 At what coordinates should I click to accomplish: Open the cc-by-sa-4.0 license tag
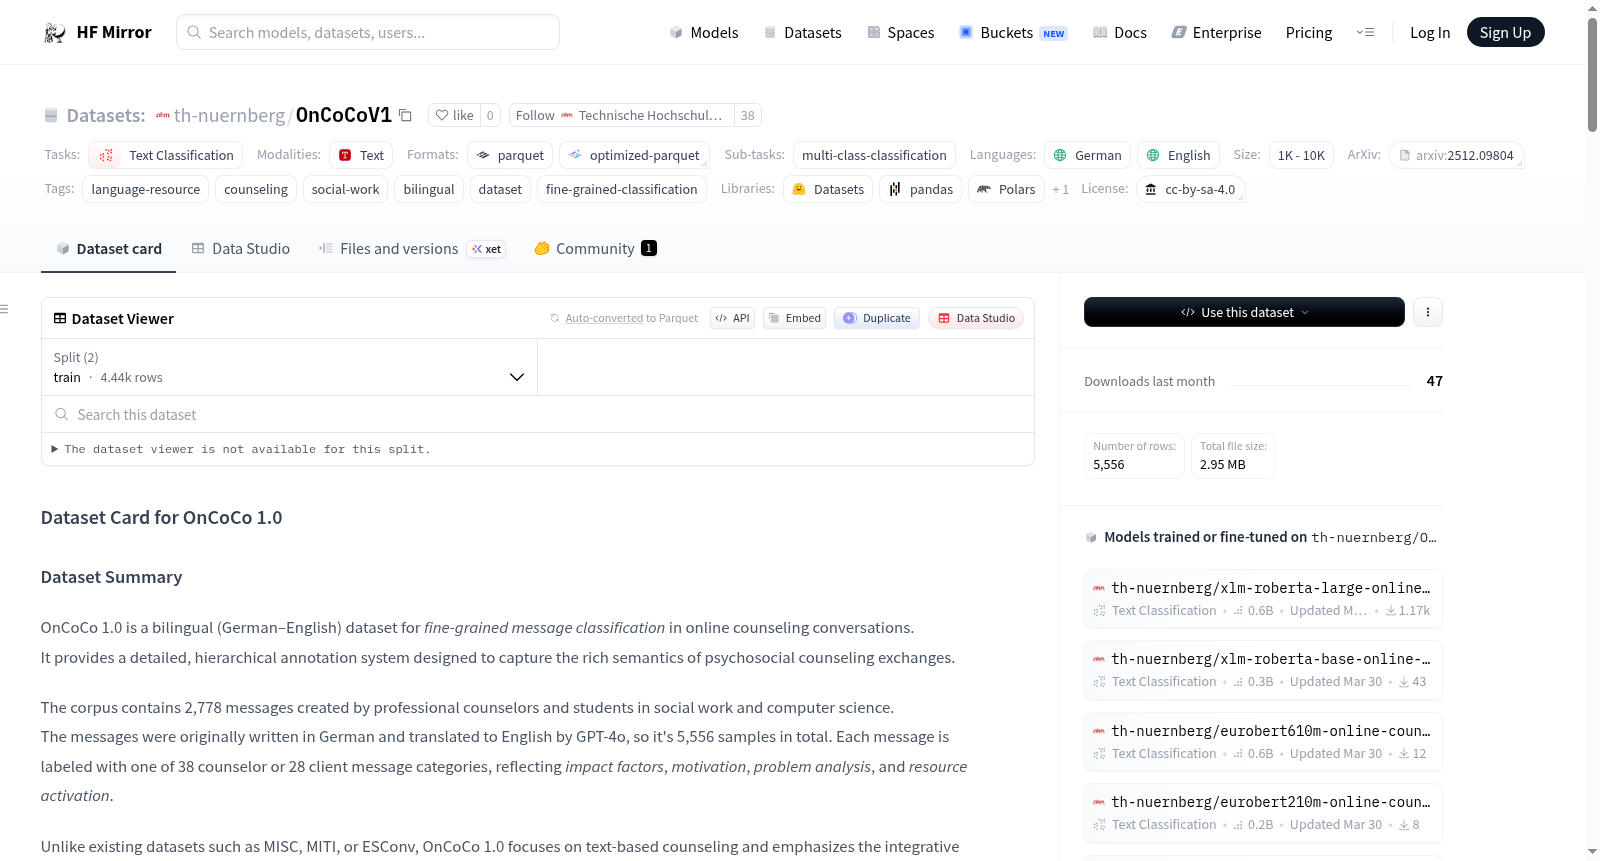[1190, 189]
